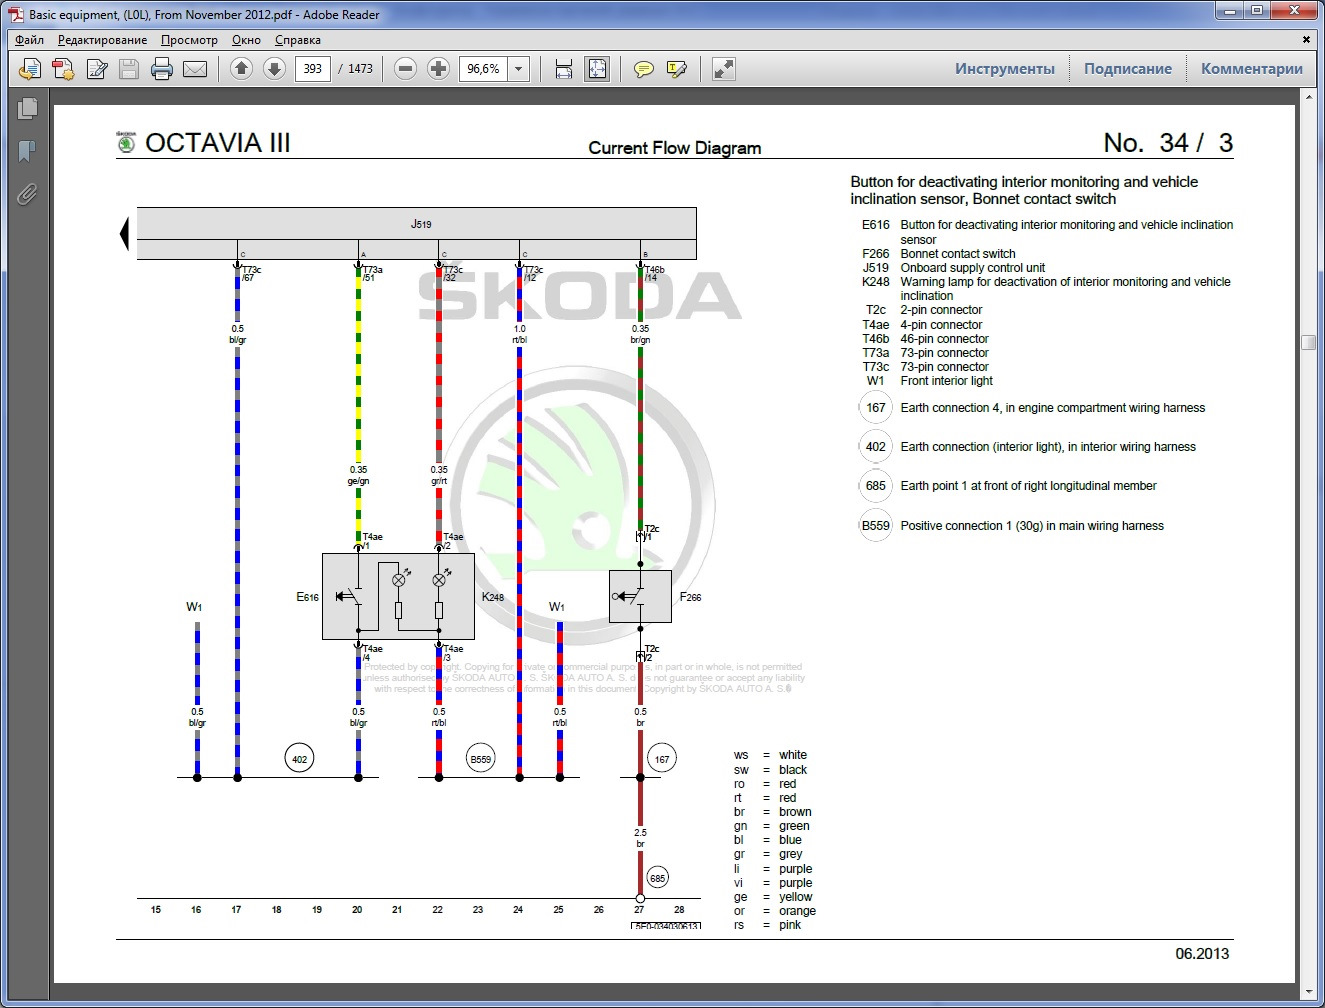Open the Инструменты pane
This screenshot has width=1325, height=1008.
tap(1005, 69)
